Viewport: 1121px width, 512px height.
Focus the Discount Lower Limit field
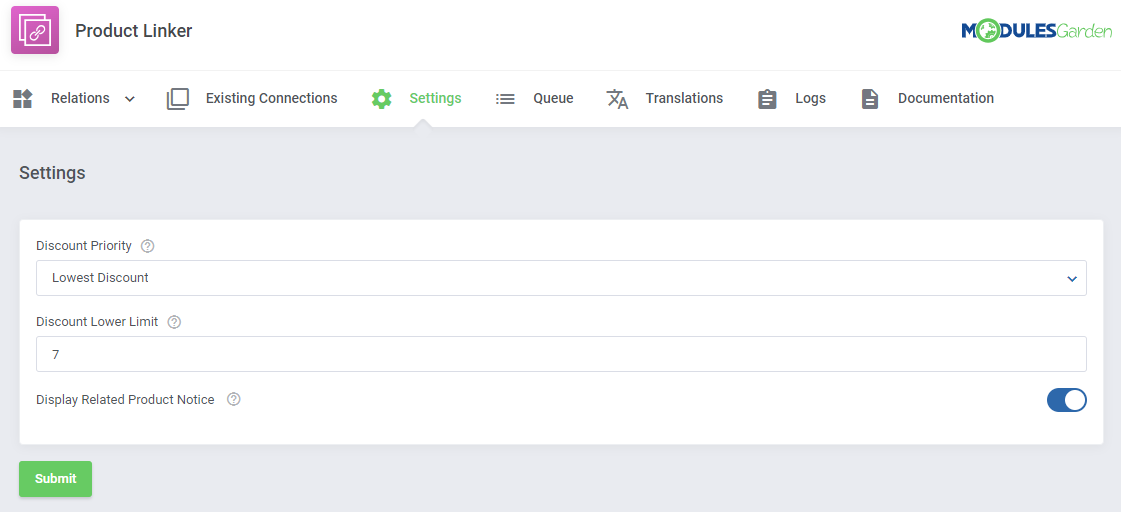[561, 354]
